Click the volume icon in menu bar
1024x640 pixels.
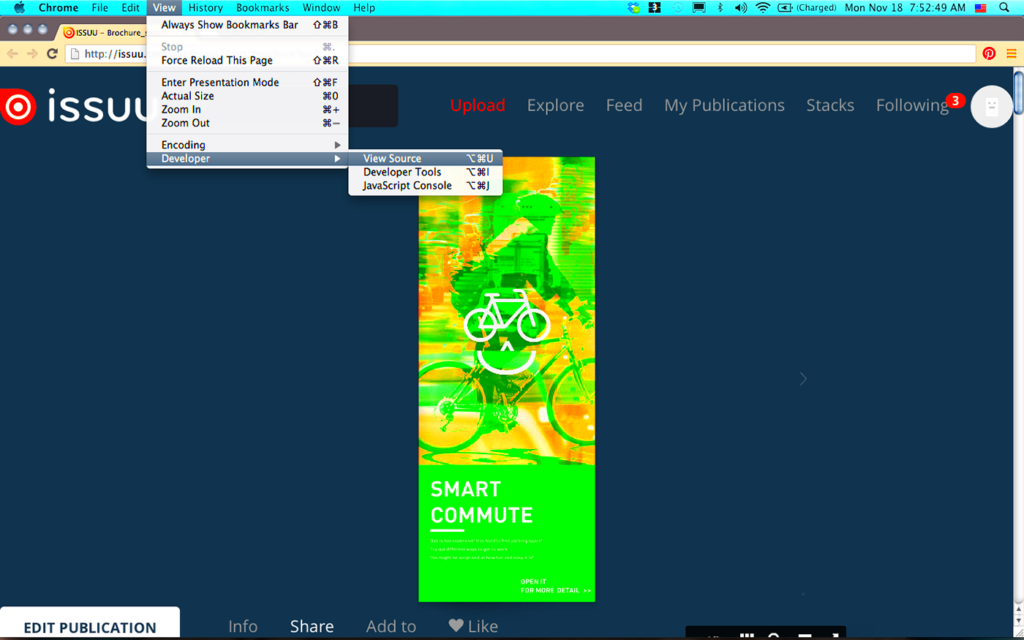tap(740, 7)
